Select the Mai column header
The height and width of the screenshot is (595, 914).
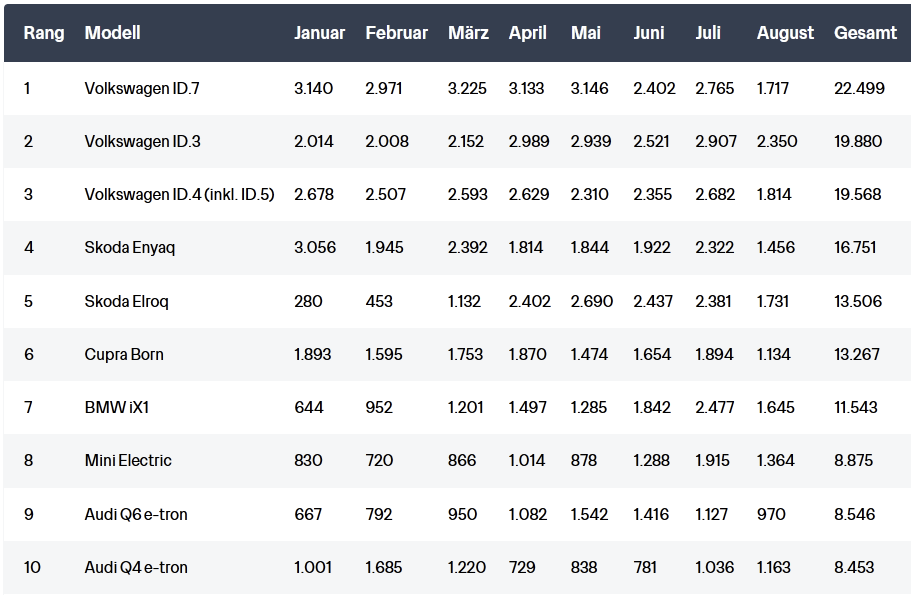tap(586, 33)
